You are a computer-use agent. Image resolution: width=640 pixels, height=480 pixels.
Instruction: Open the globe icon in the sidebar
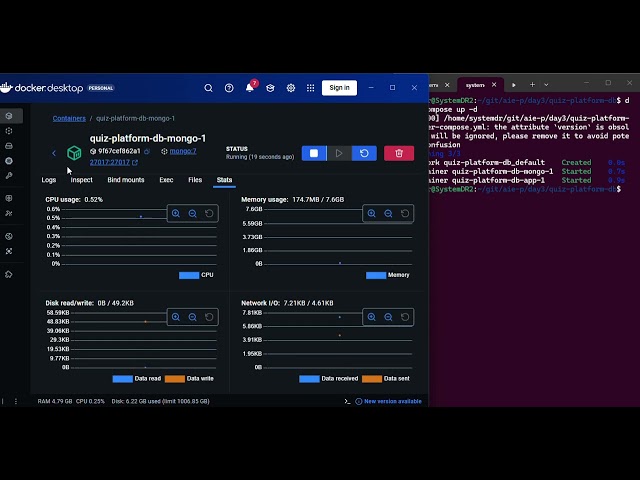(x=9, y=236)
